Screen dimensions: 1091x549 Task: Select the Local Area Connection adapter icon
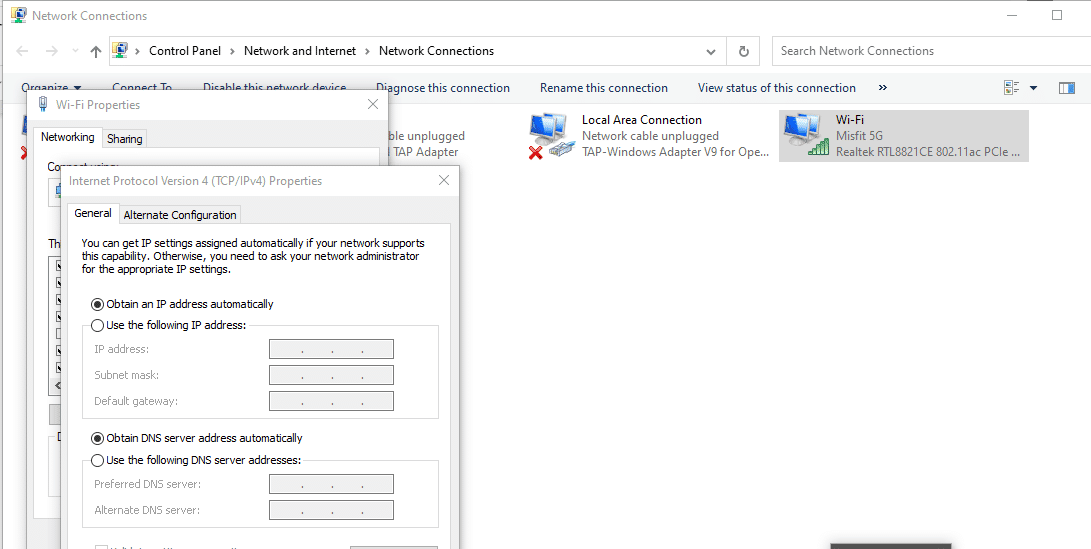pos(552,135)
